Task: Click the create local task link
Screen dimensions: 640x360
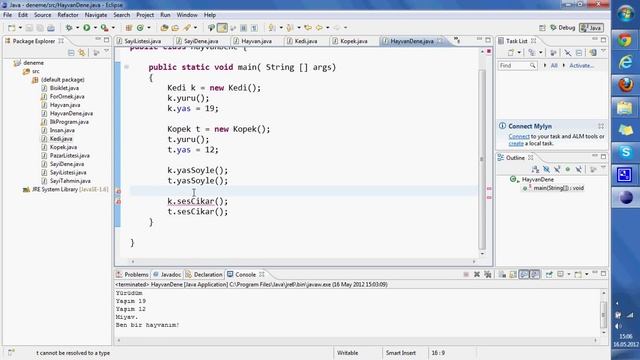Action: click(x=516, y=143)
